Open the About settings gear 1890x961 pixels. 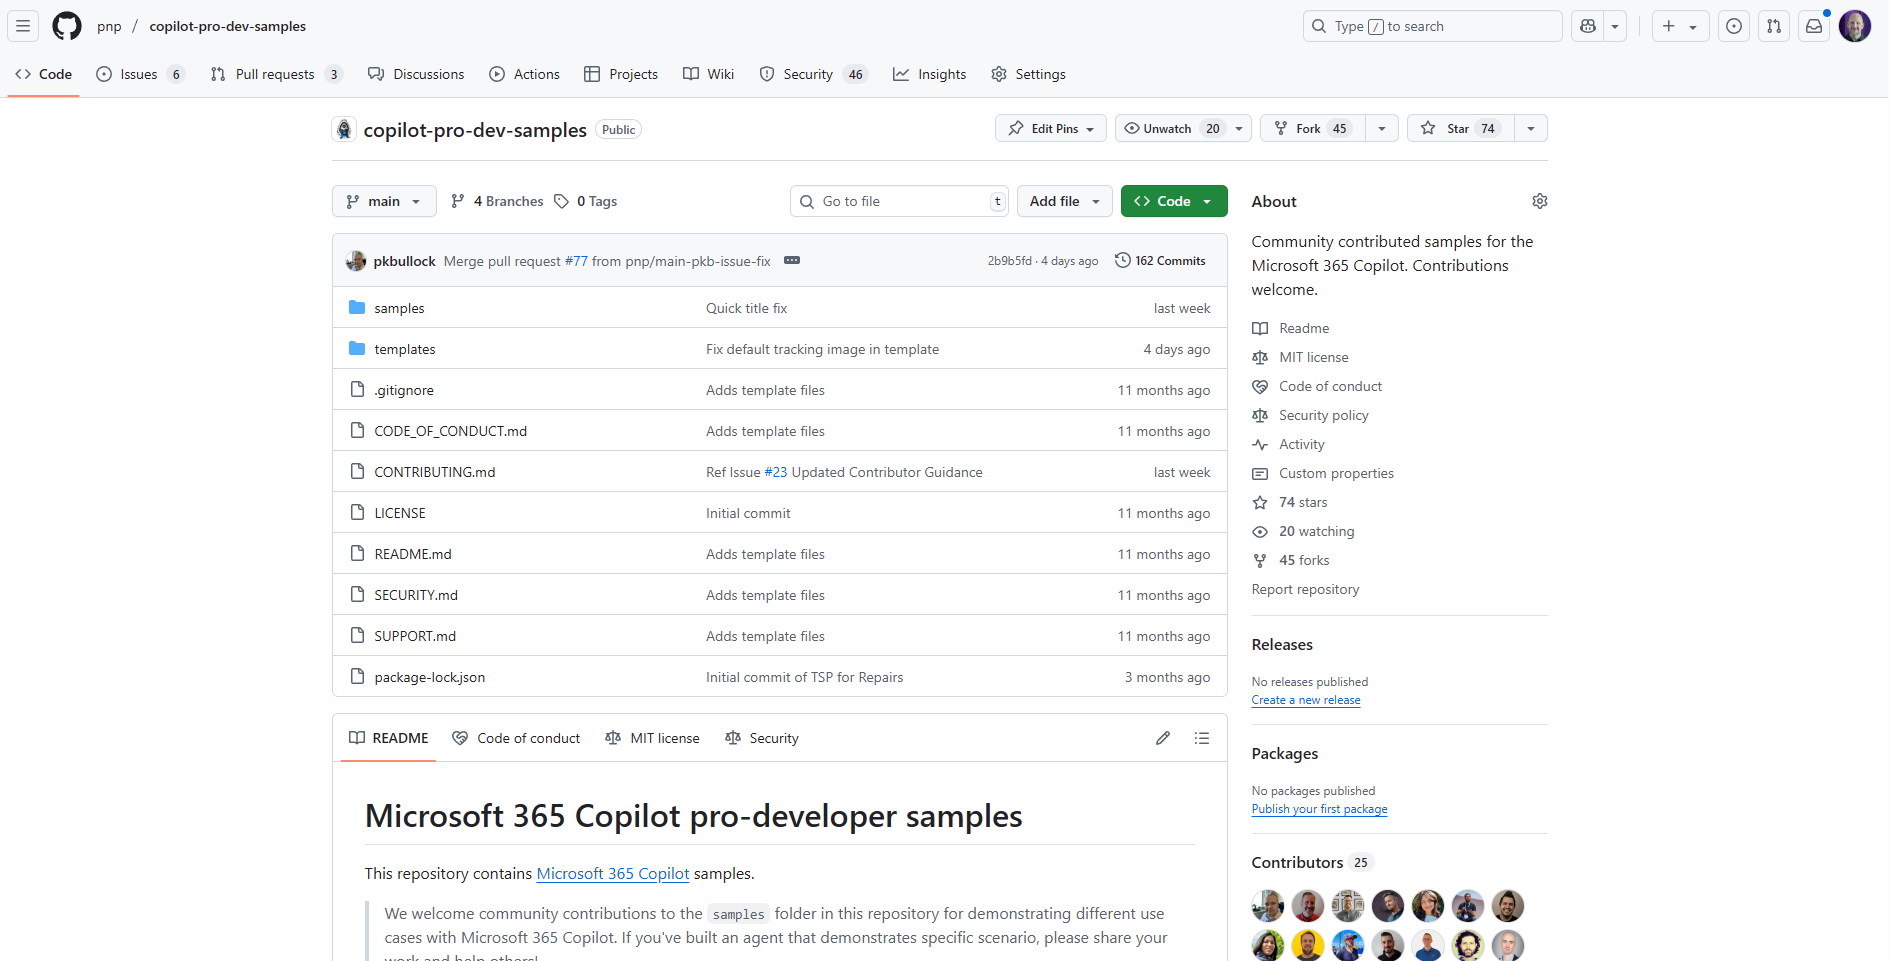(1540, 201)
